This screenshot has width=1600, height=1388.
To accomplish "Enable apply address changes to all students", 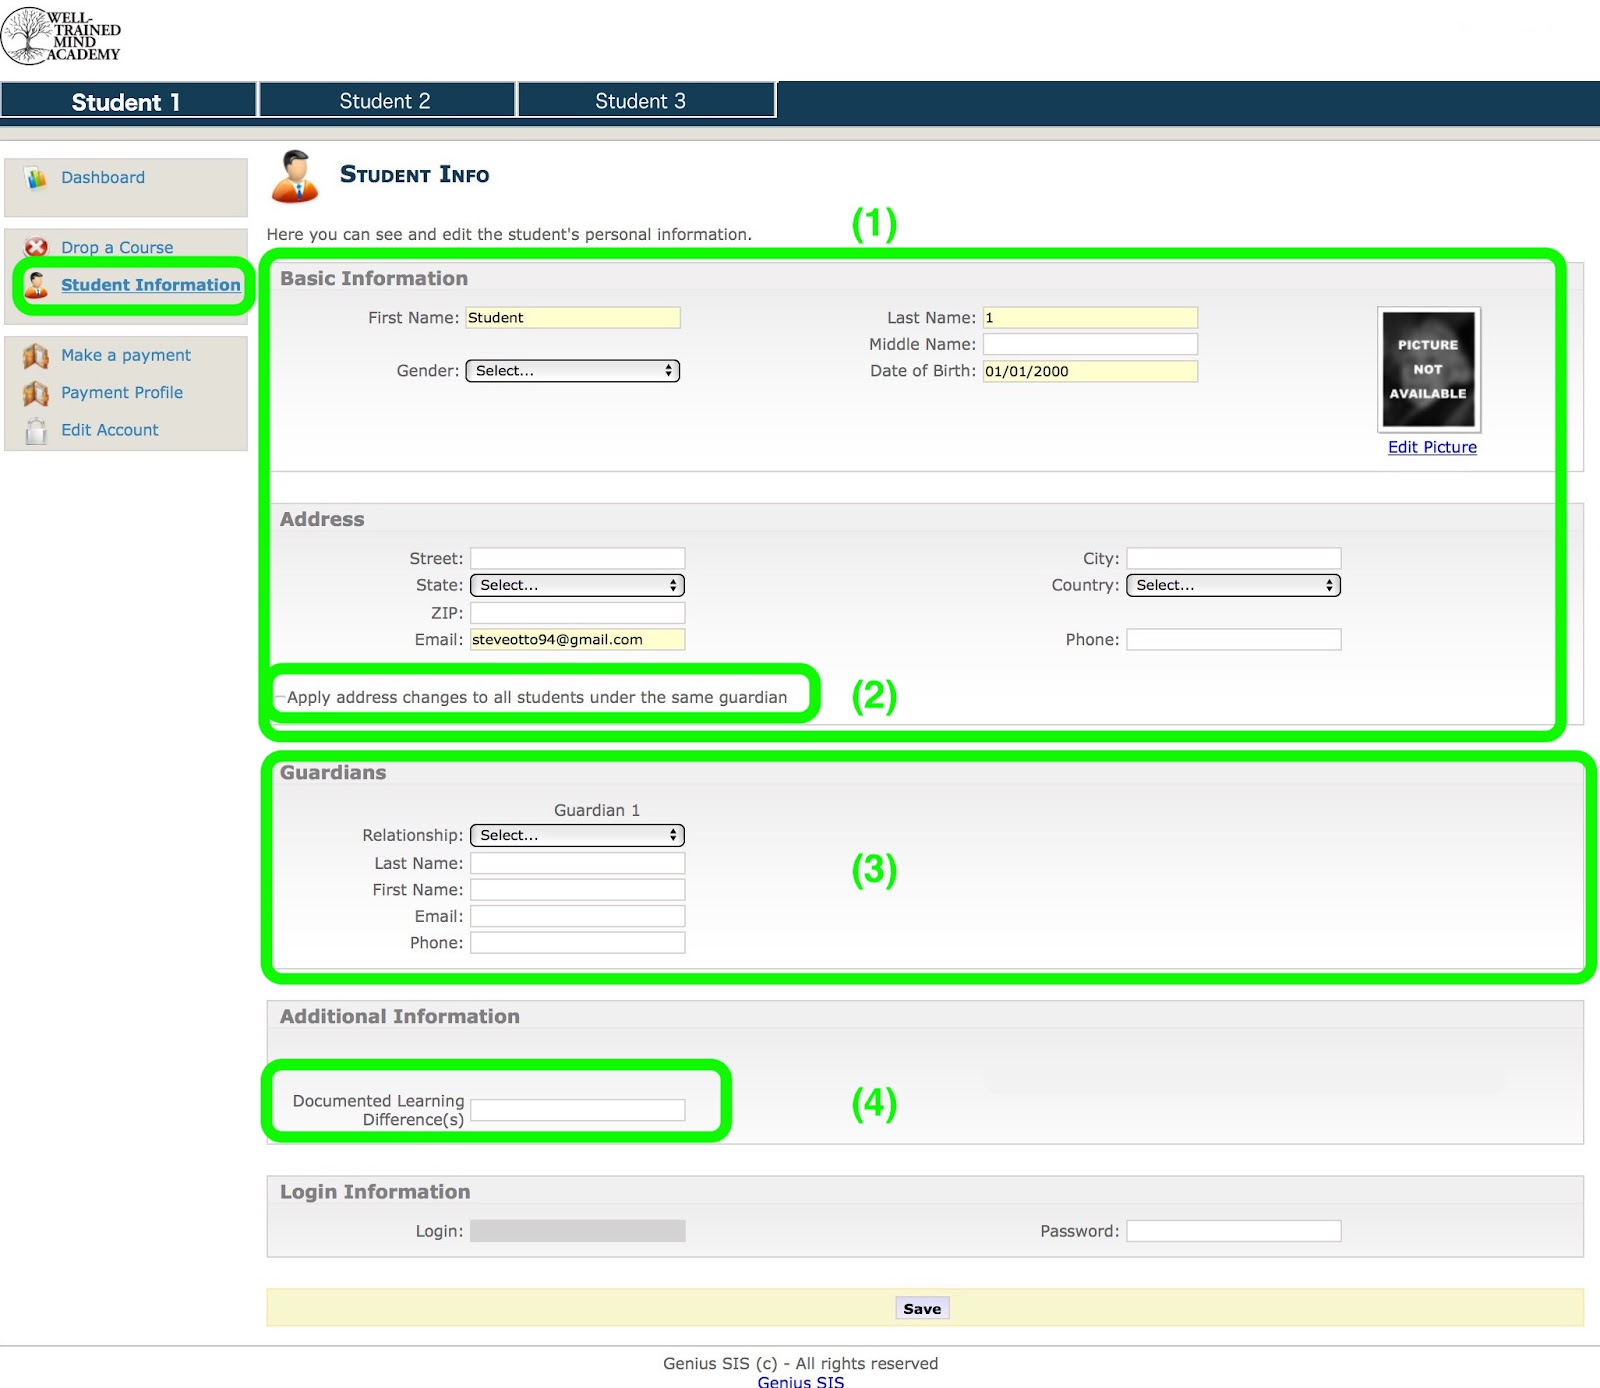I will click(281, 697).
